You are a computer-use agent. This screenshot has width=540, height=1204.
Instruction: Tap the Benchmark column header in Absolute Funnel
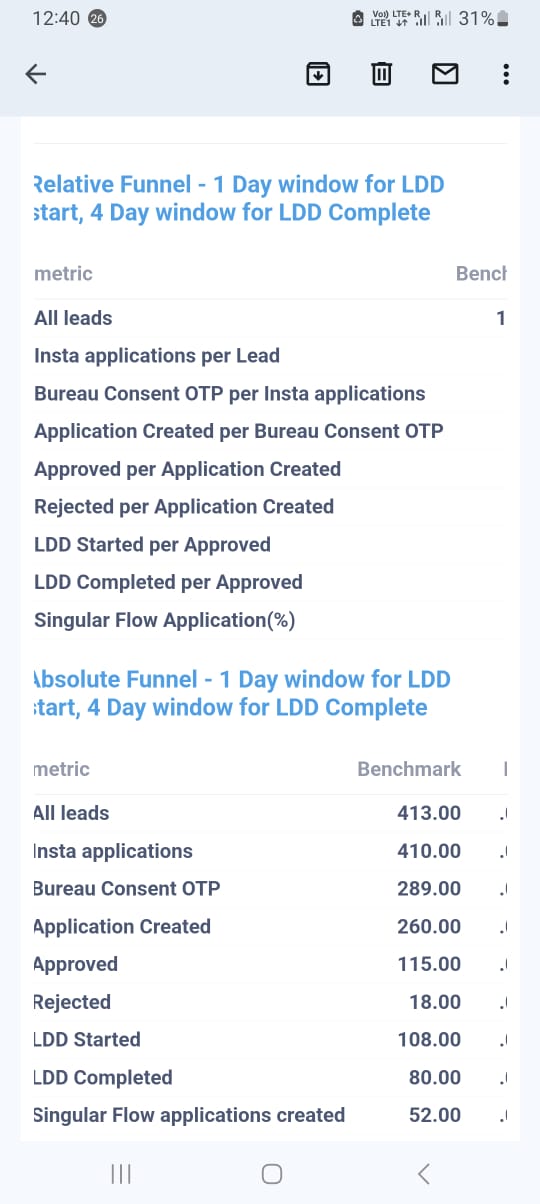tap(409, 769)
